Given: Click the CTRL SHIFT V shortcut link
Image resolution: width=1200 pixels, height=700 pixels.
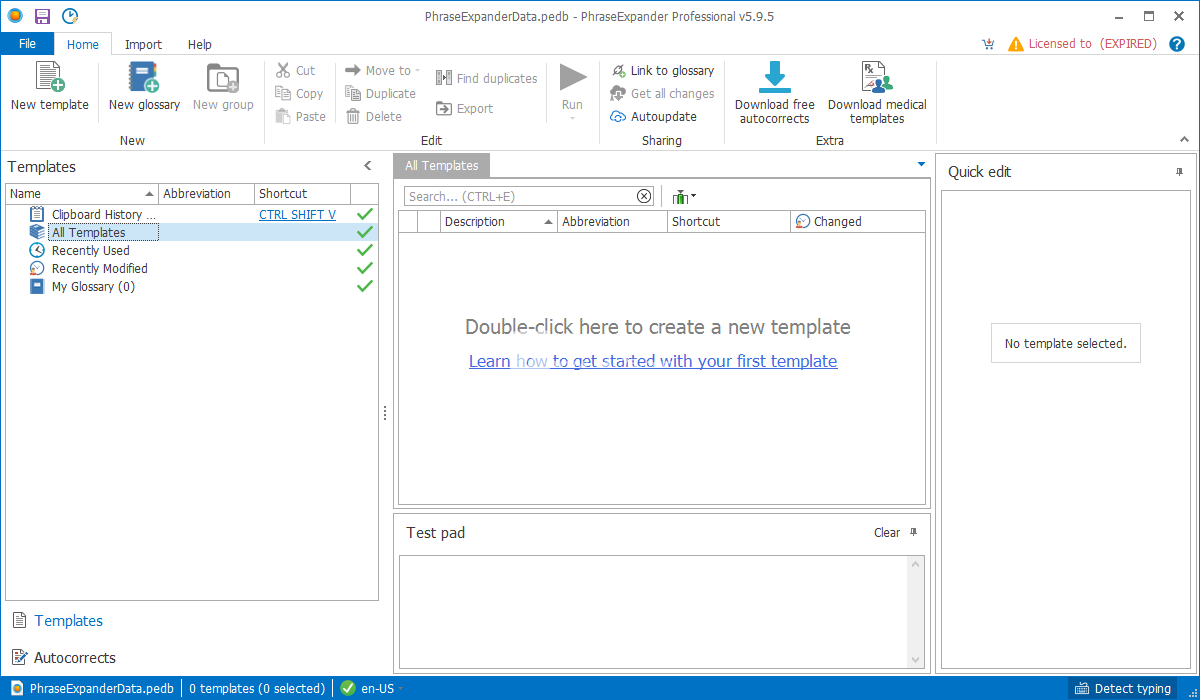Looking at the screenshot, I should [x=298, y=214].
